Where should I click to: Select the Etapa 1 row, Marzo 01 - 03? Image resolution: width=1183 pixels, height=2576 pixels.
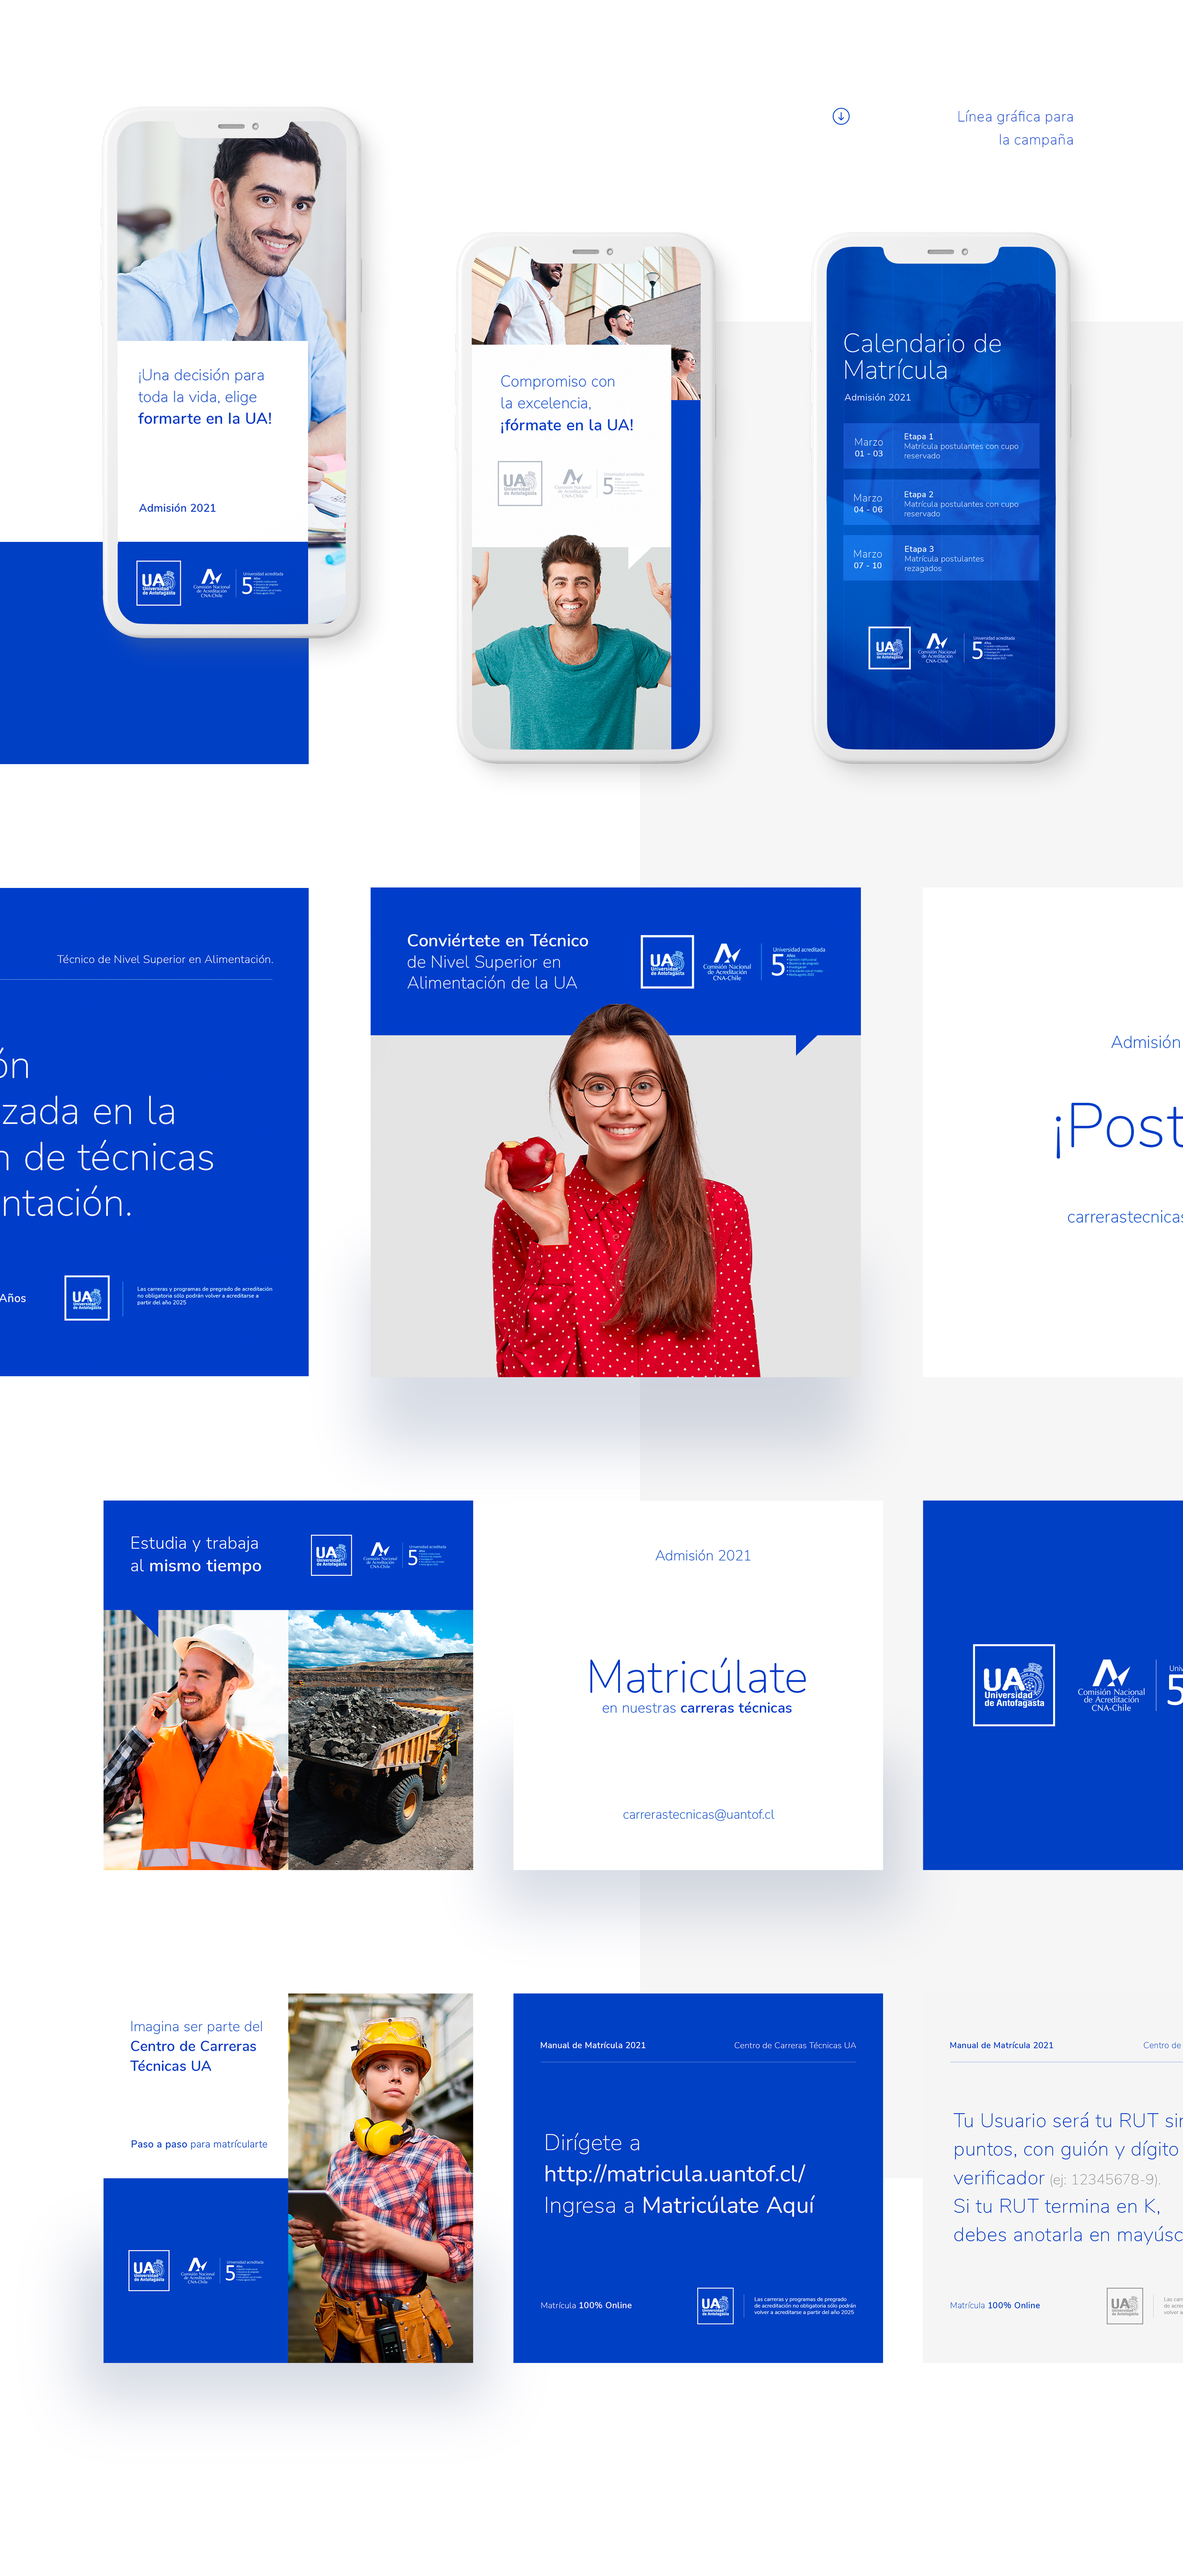940,446
